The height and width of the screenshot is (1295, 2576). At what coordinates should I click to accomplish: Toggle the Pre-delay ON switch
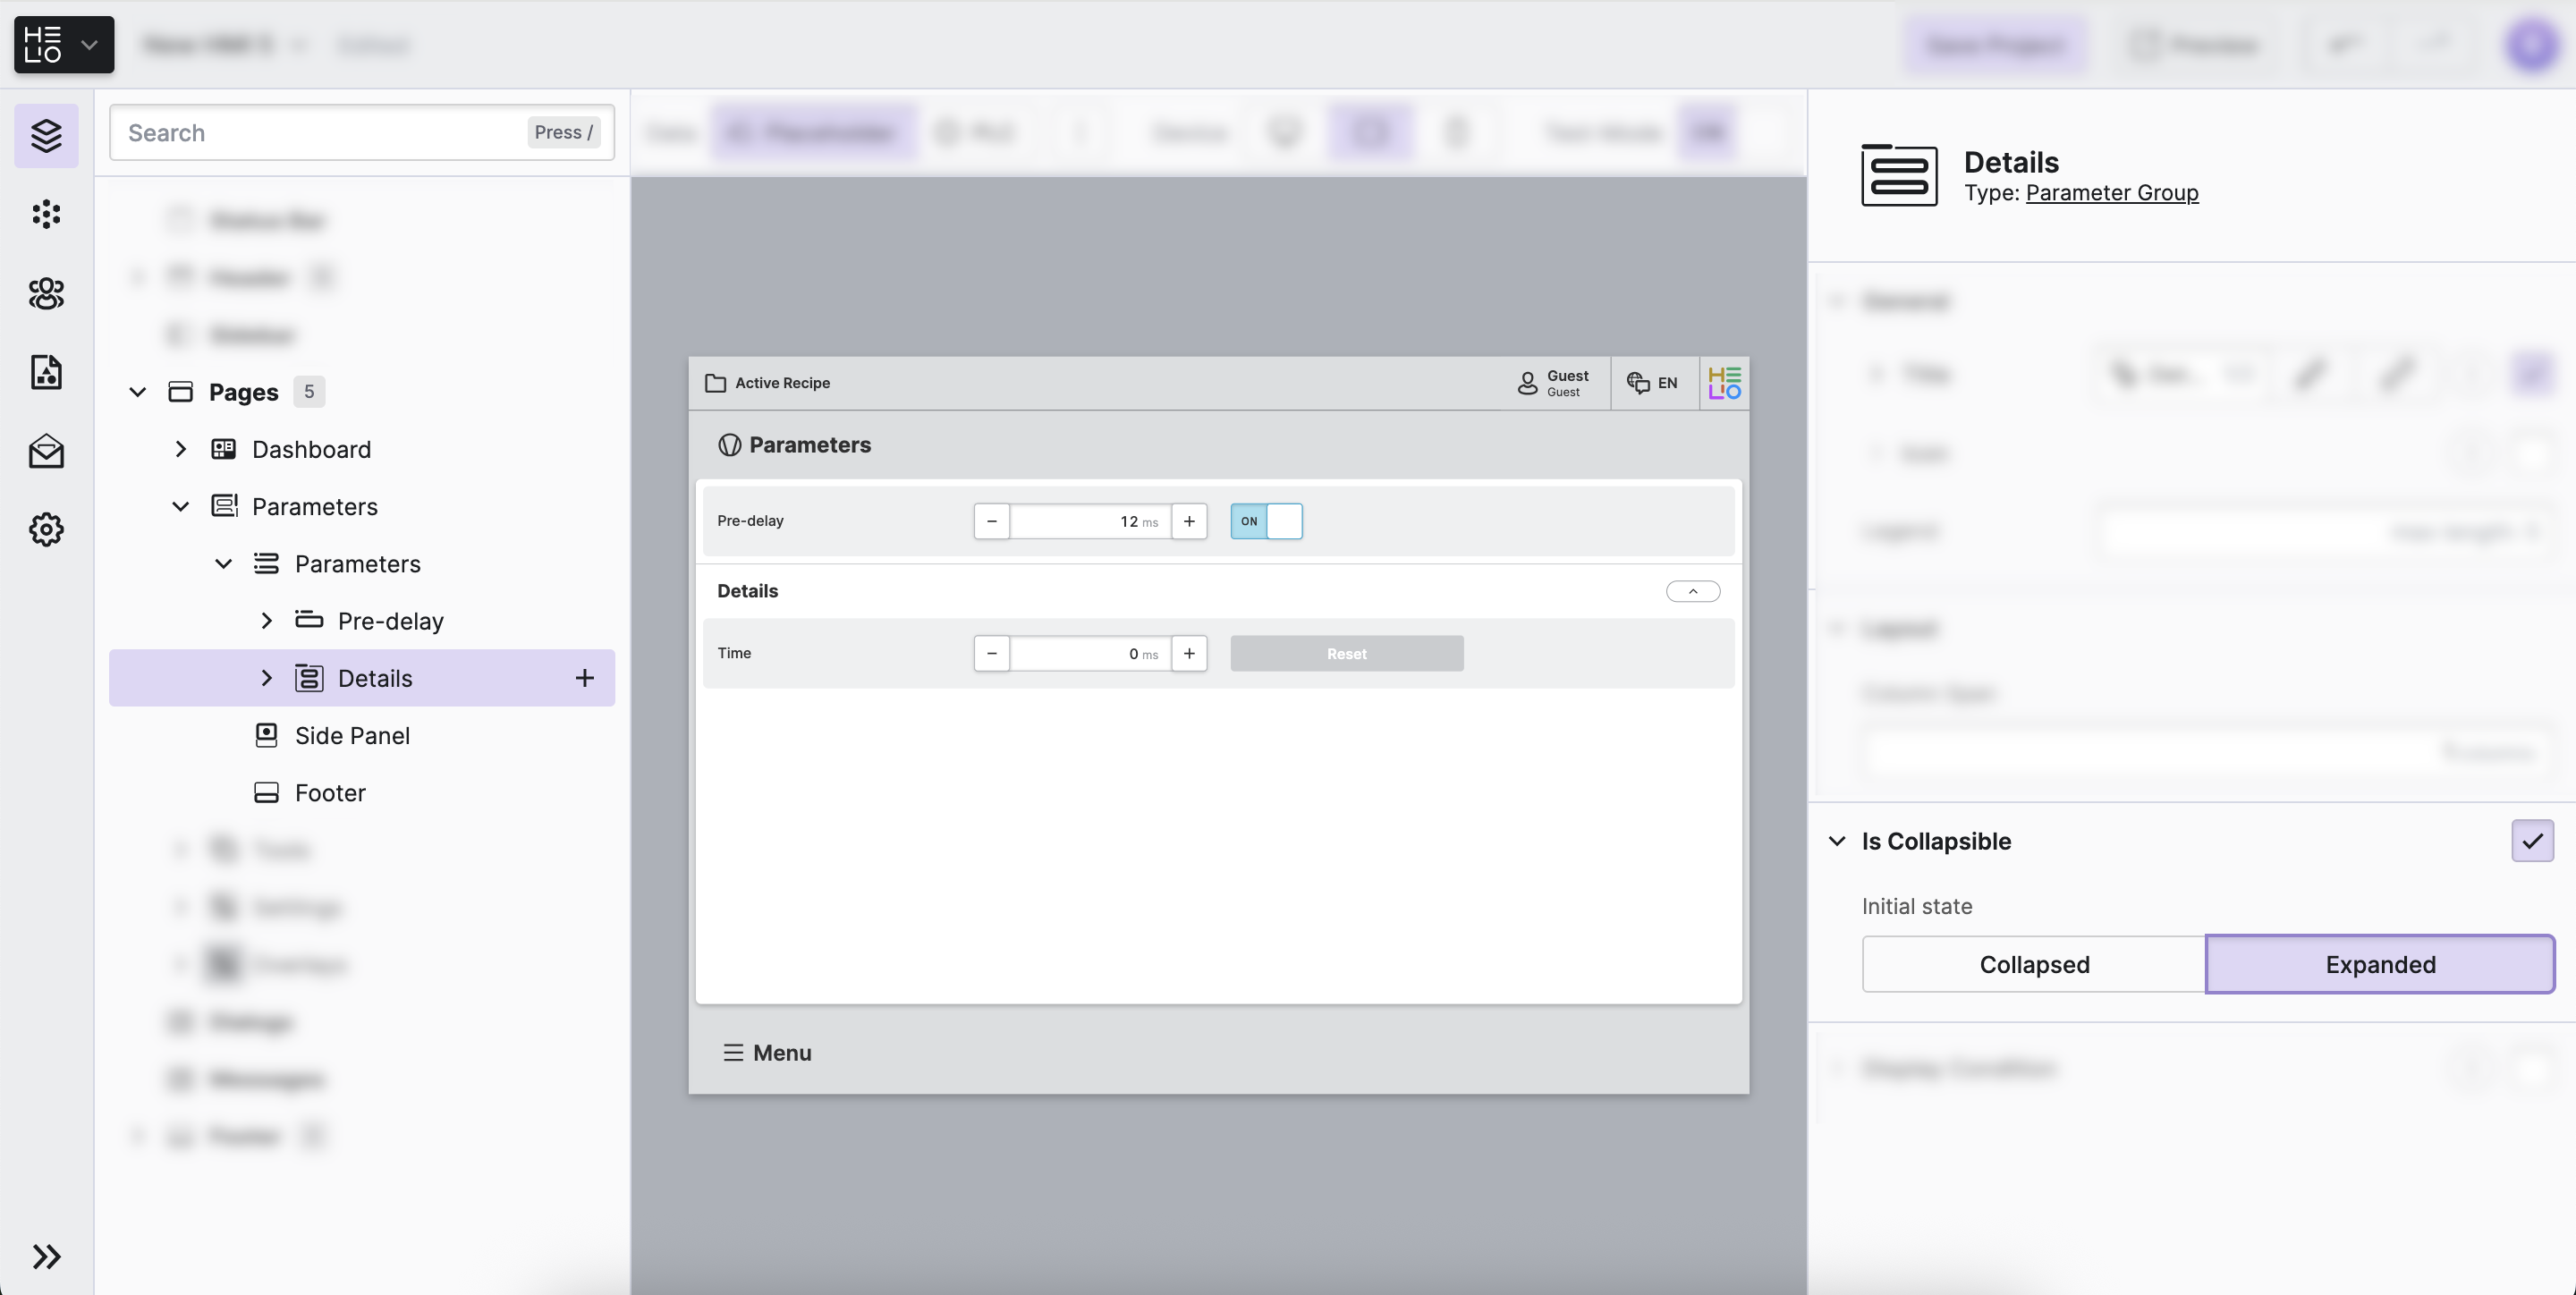point(1266,521)
